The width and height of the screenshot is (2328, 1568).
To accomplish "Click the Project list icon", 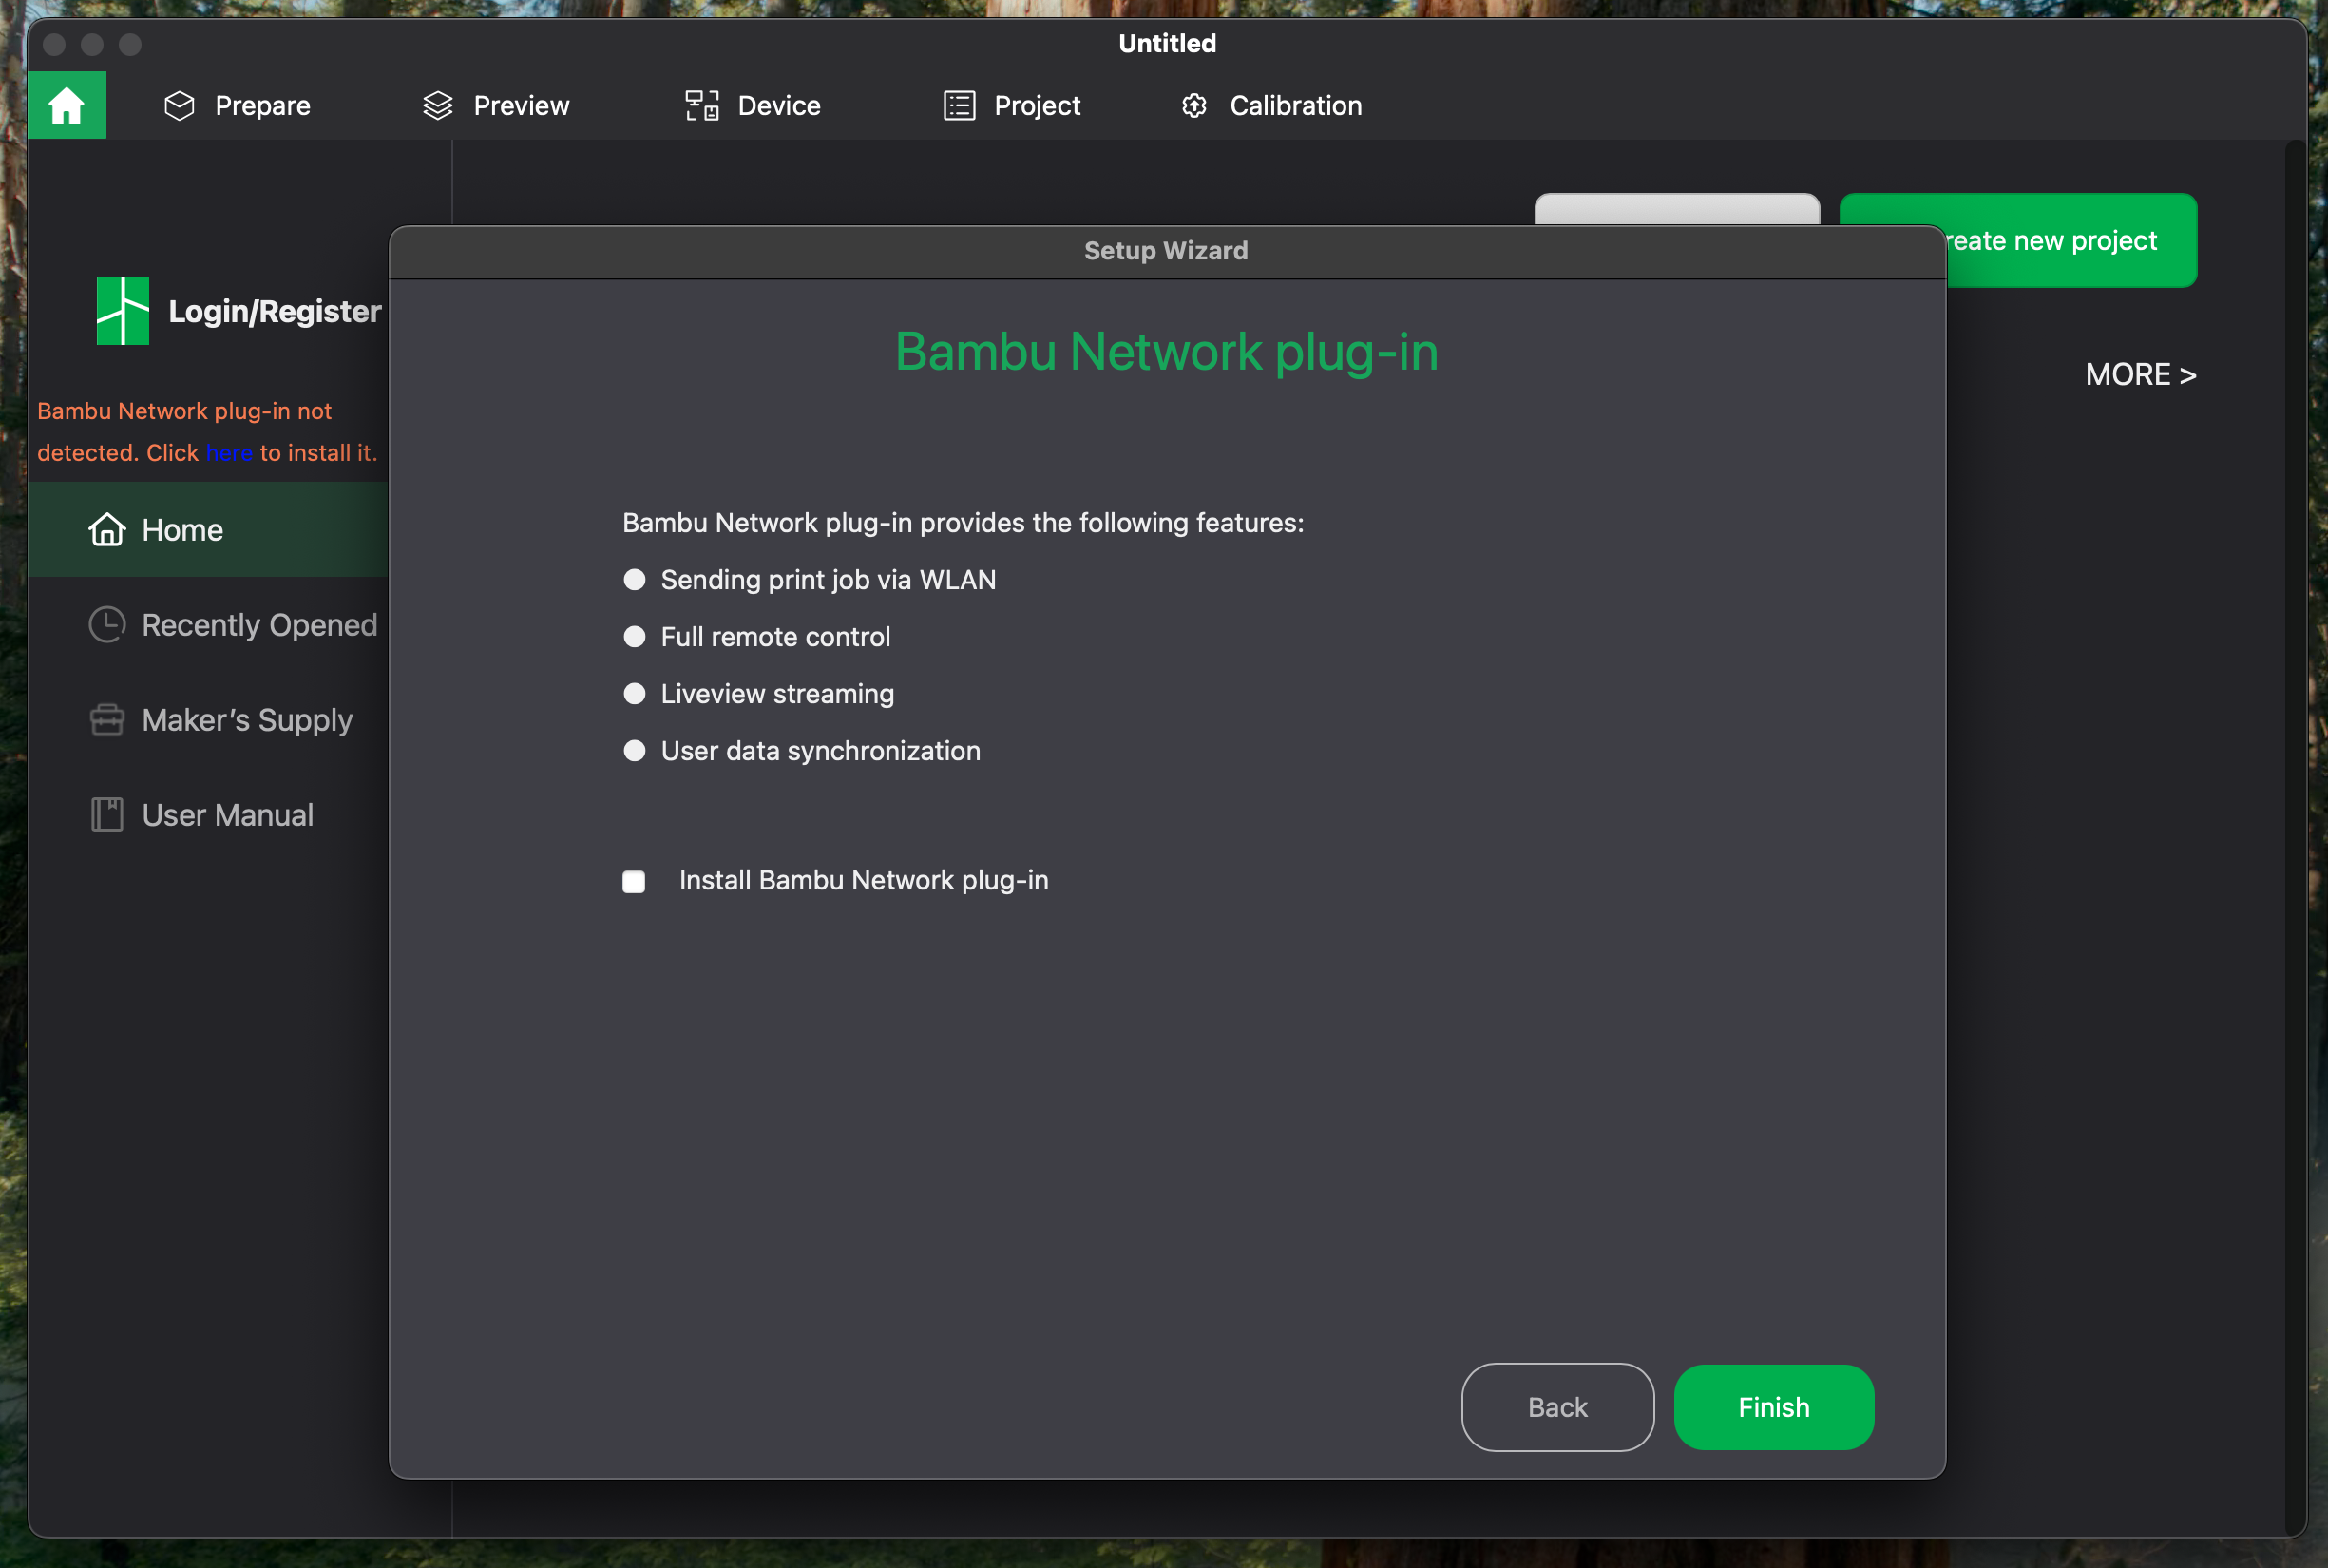I will (x=959, y=105).
